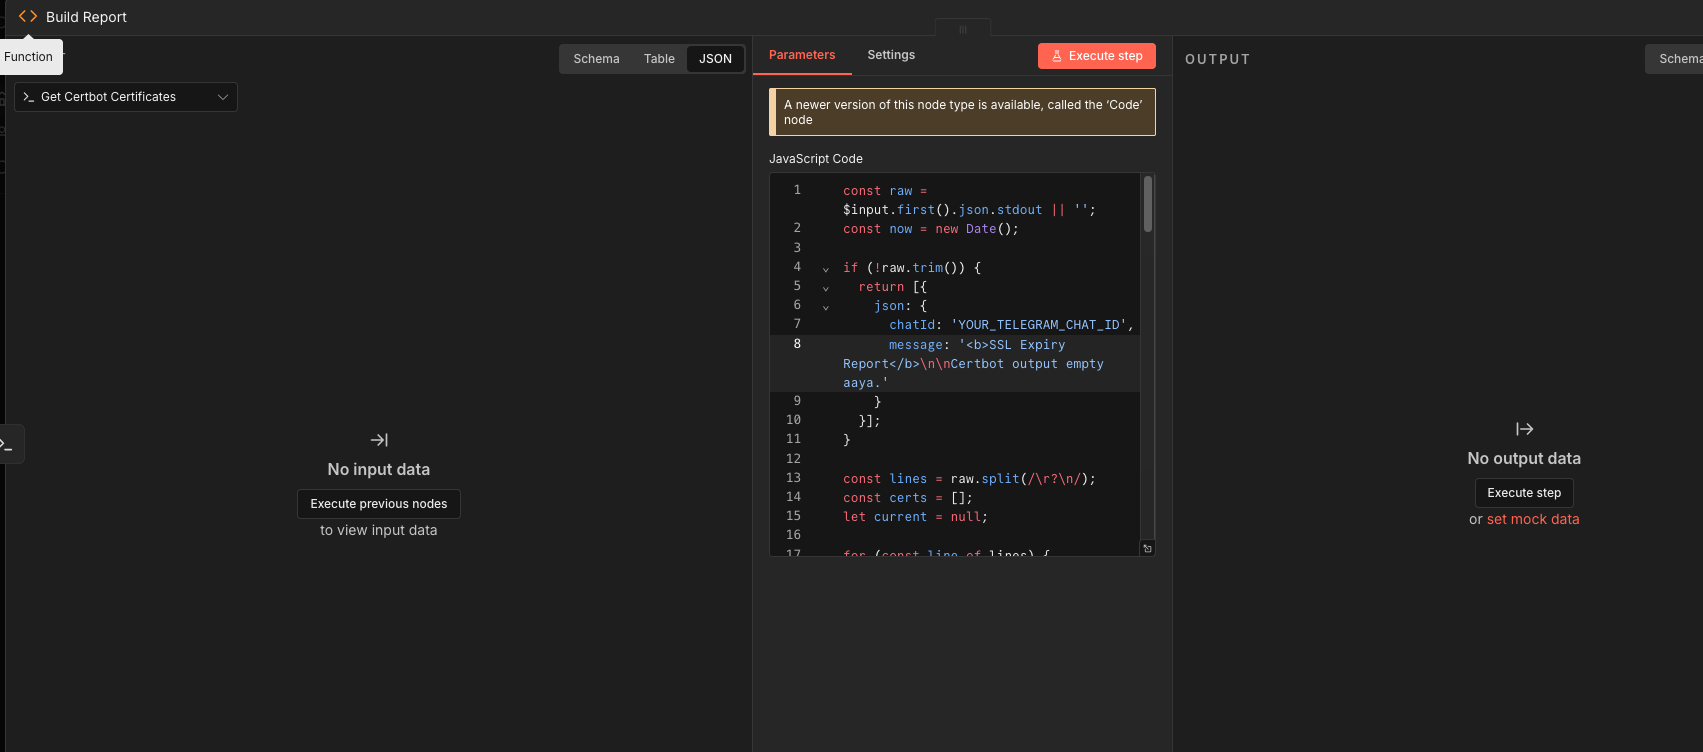Select the JSON input view
Image resolution: width=1703 pixels, height=752 pixels.
coord(715,59)
